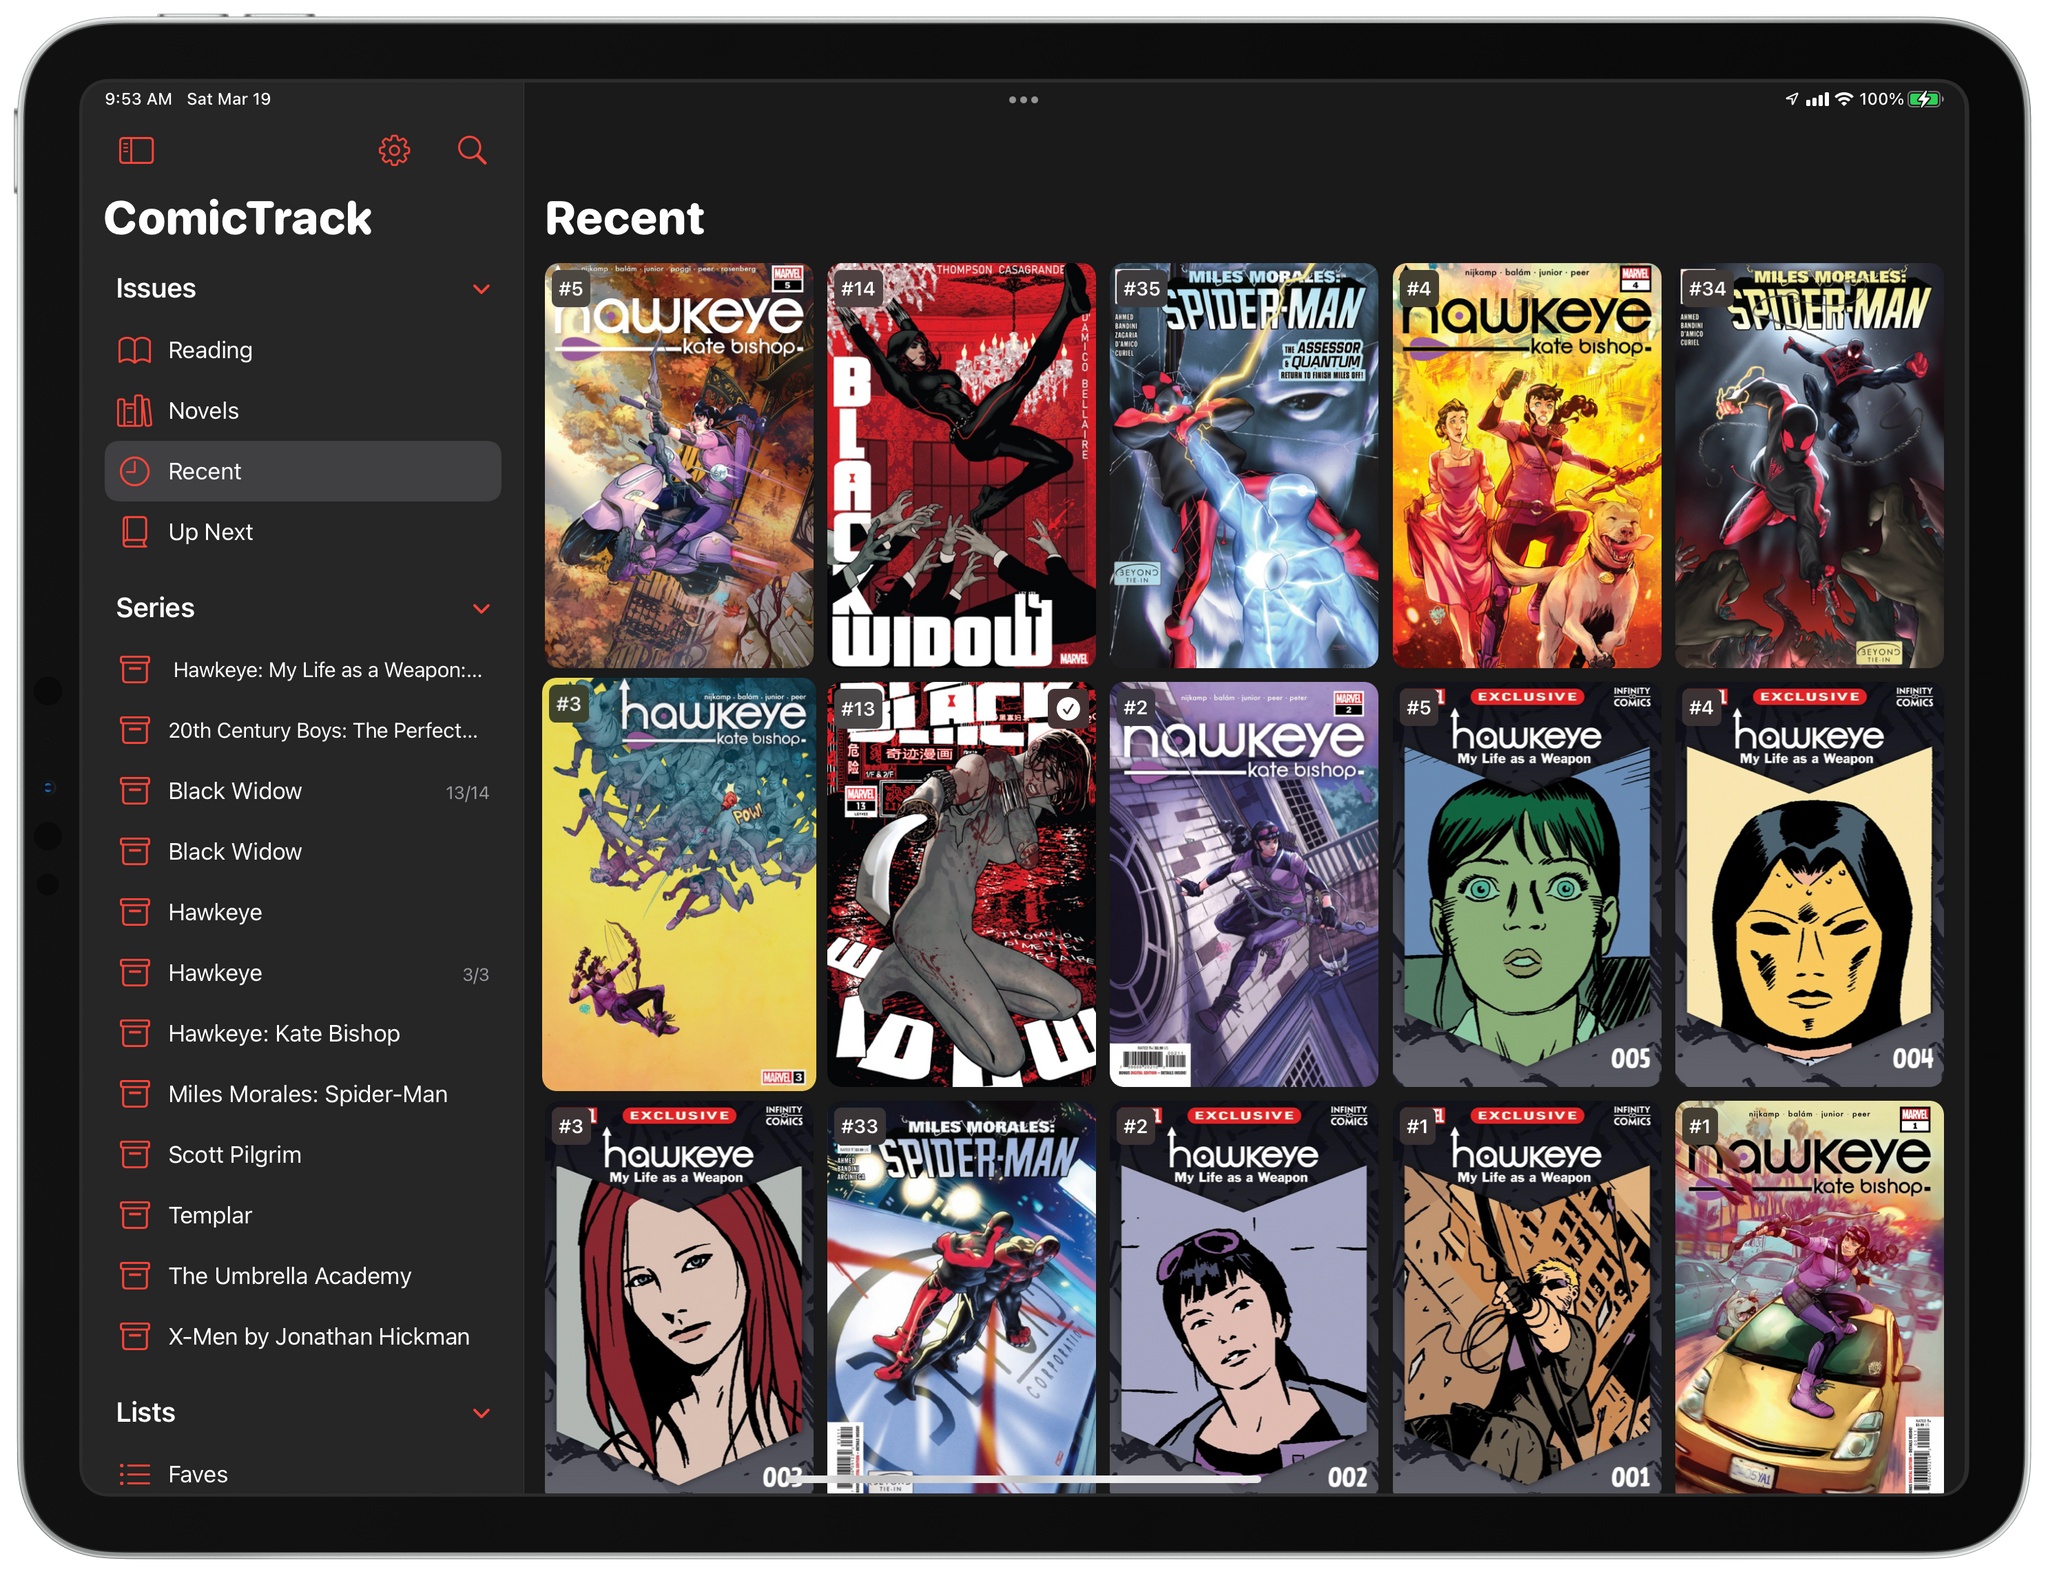
Task: Open Miles Morales Spider-Man #34 cover
Action: pos(1809,465)
